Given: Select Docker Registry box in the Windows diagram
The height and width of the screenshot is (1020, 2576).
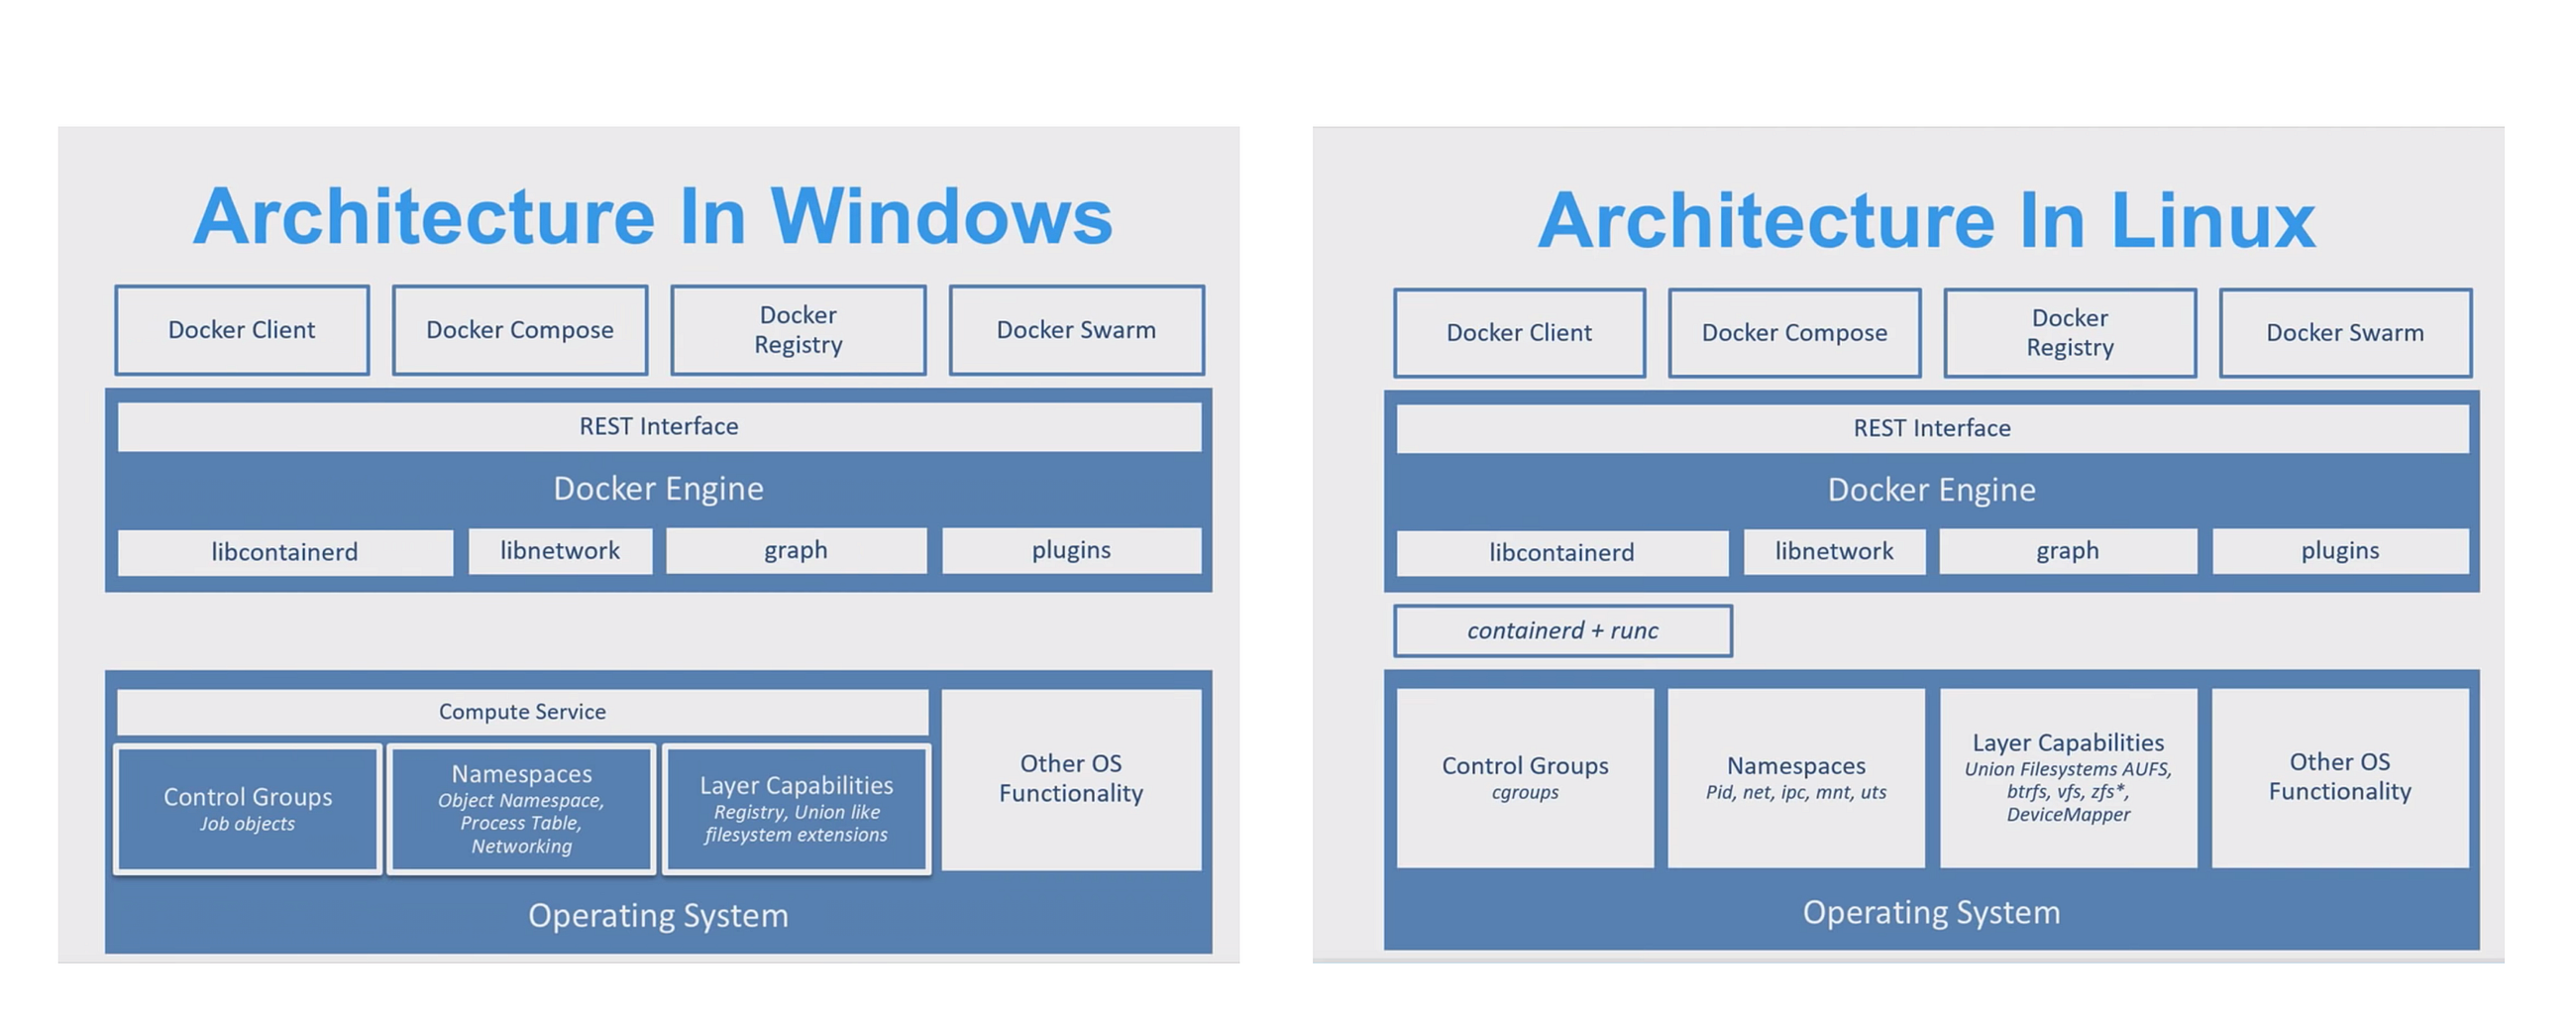Looking at the screenshot, I should tap(798, 330).
